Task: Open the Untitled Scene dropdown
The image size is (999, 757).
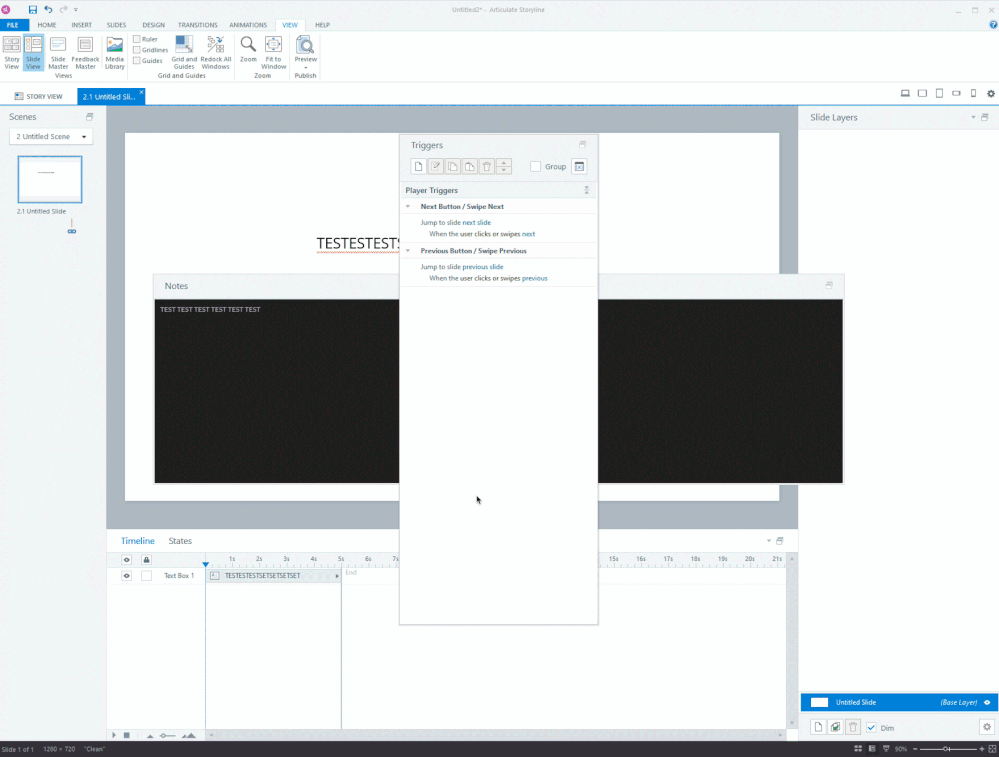Action: tap(51, 136)
